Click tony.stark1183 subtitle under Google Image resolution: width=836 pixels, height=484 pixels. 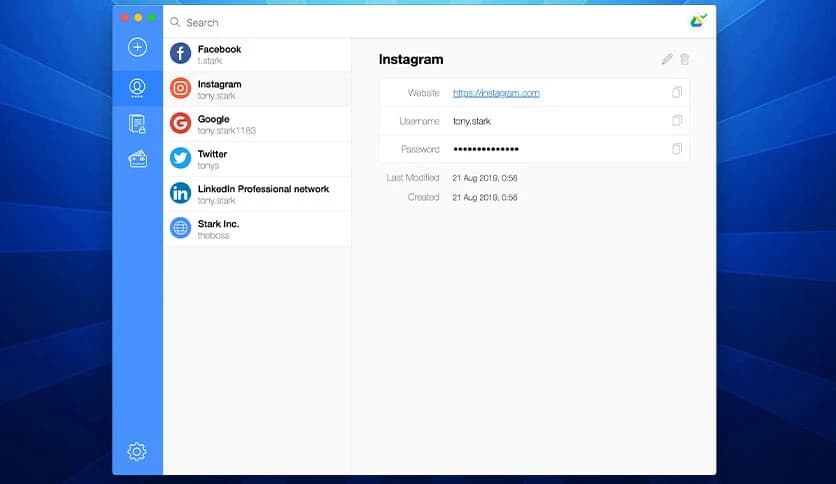[x=227, y=131]
